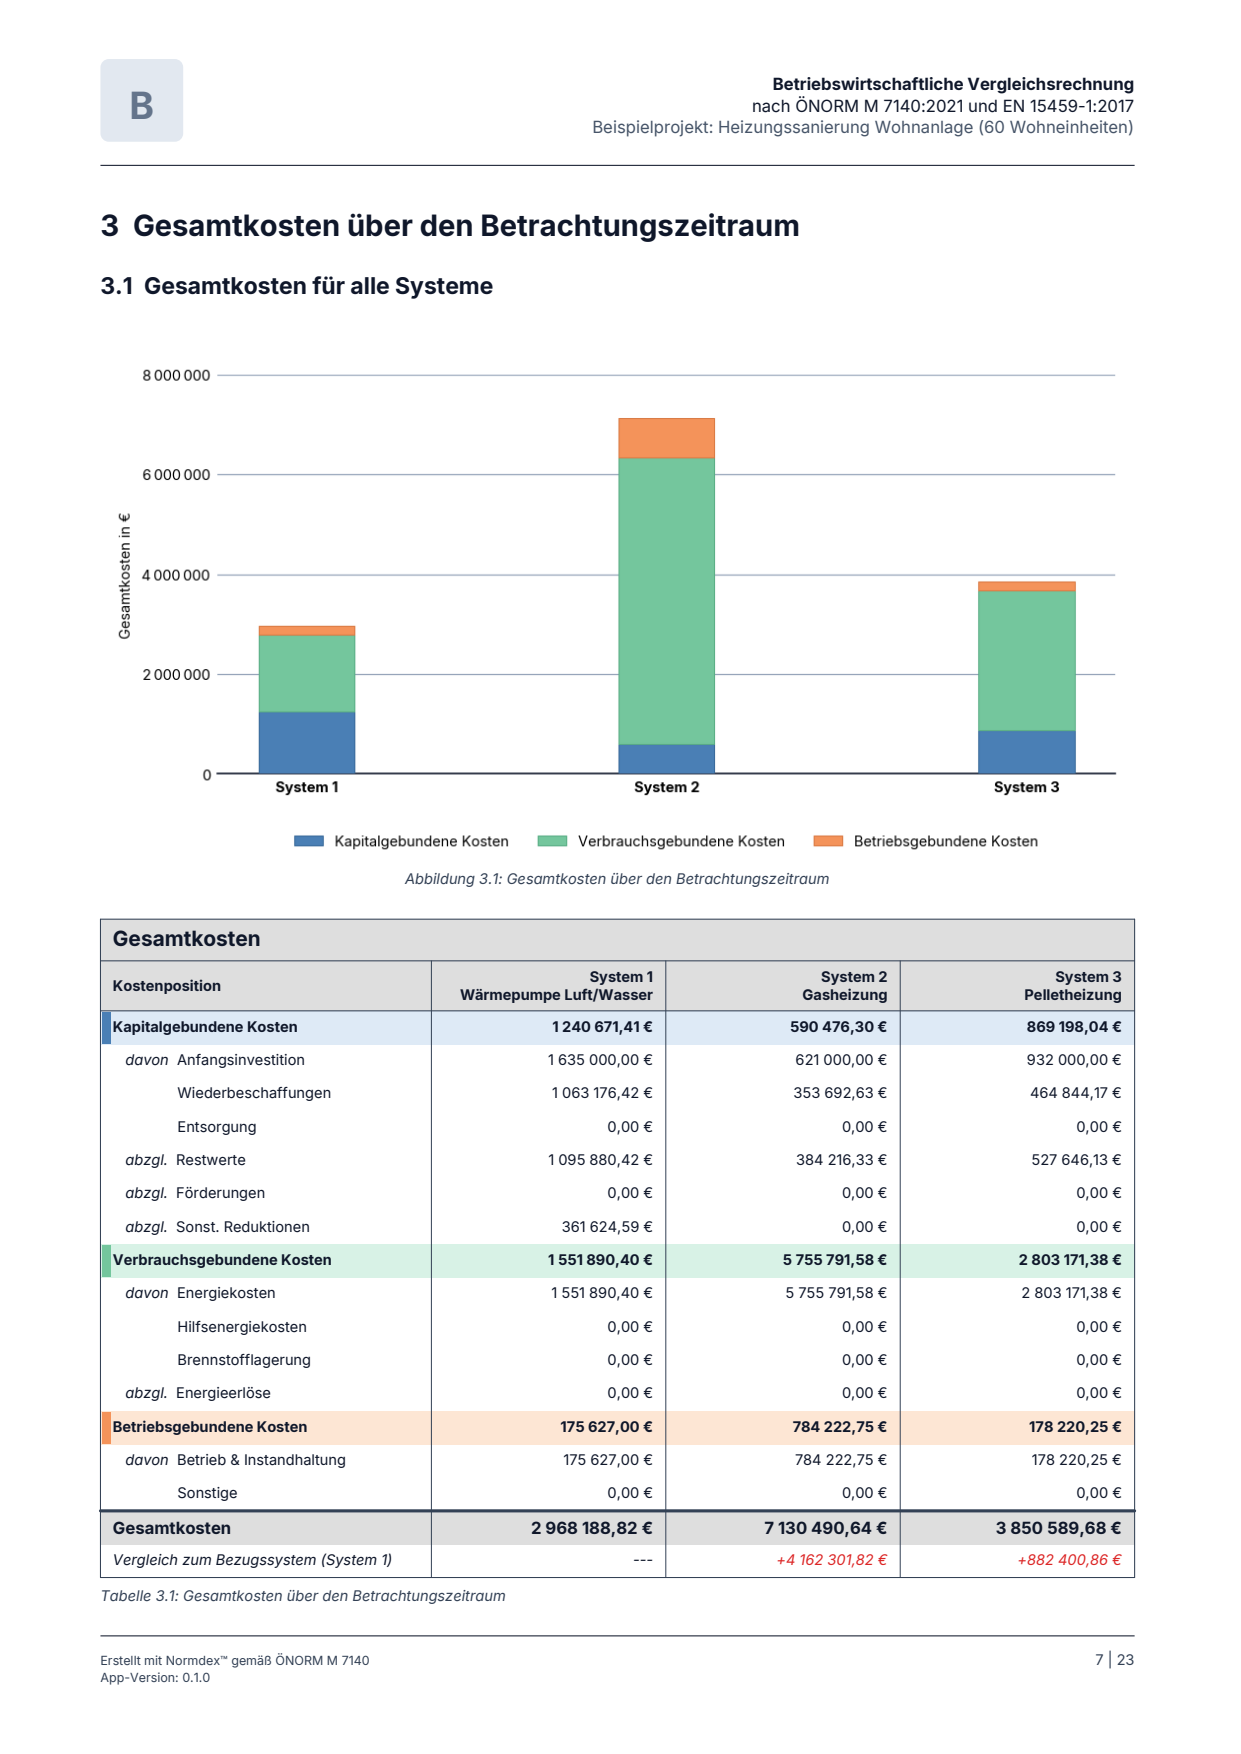The image size is (1241, 1754).
Task: Select the orange top of System 2 bar
Action: pos(666,438)
